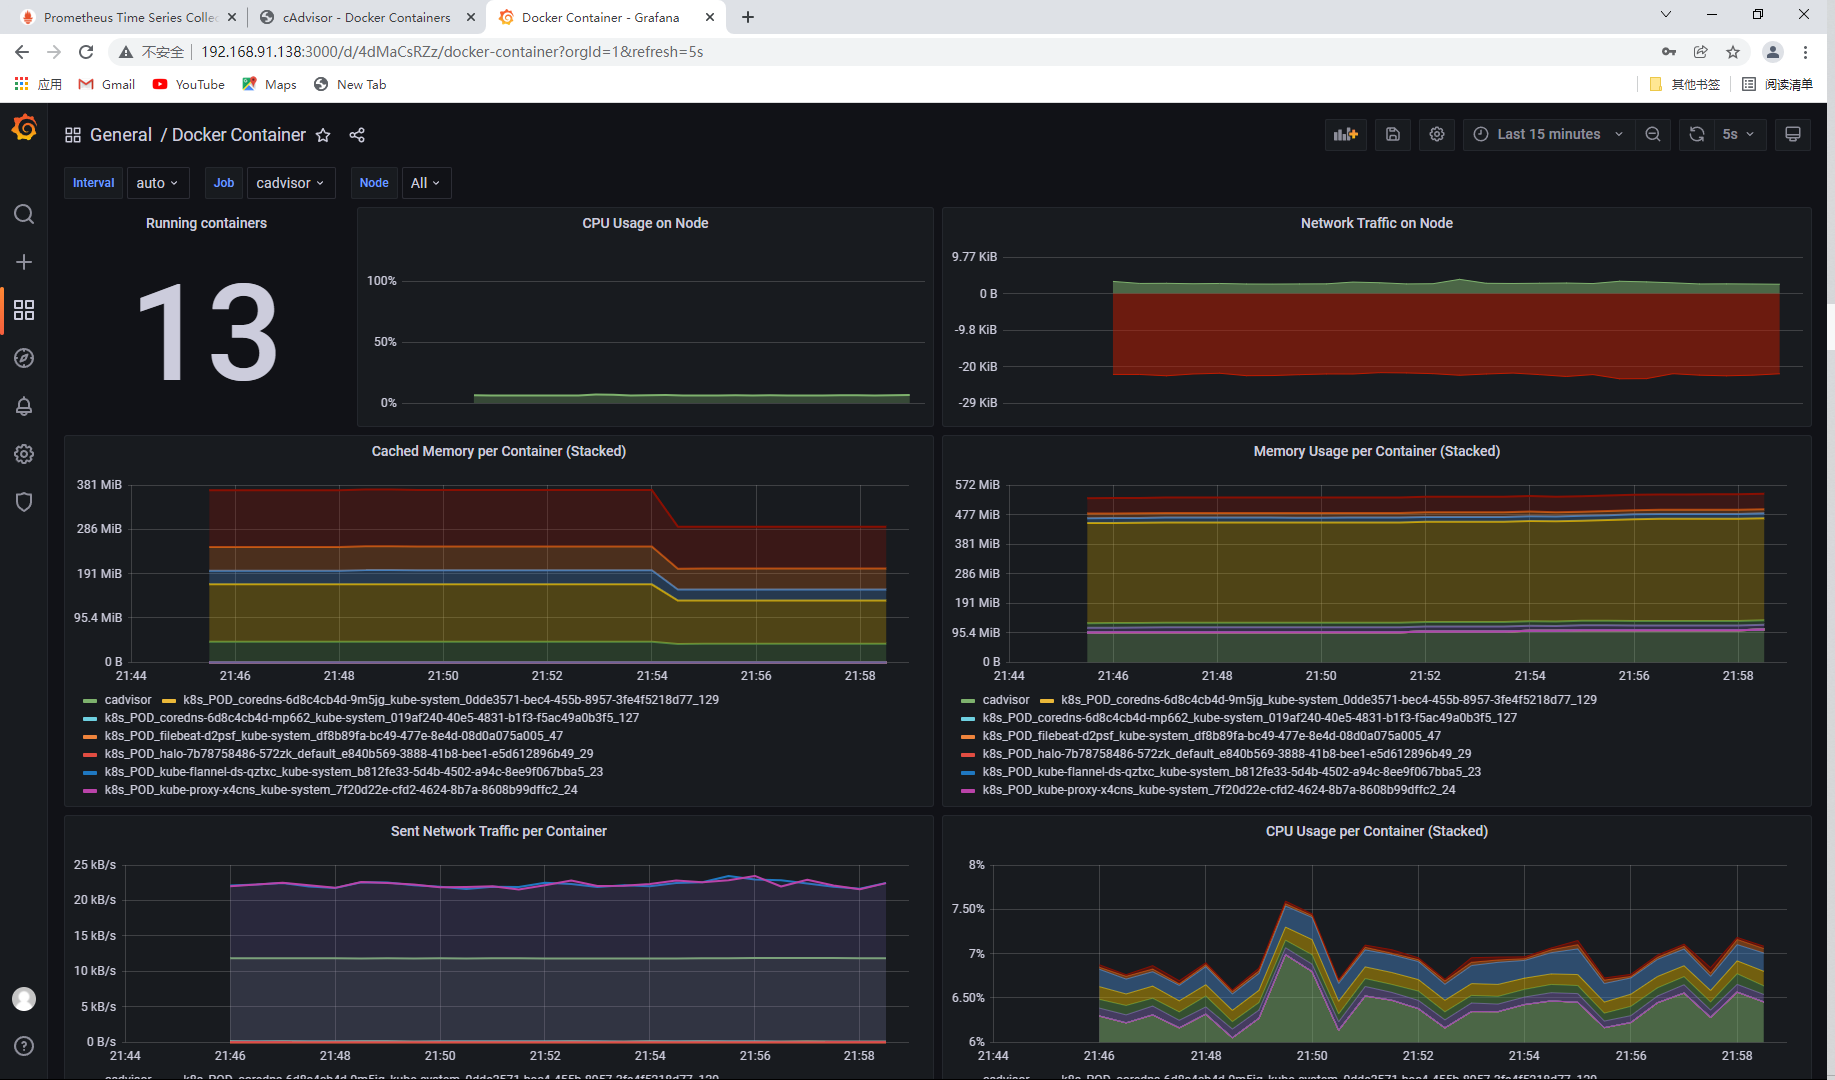Screen dimensions: 1835x1080
Task: Open dashboard settings gear in top bar
Action: tap(1437, 134)
